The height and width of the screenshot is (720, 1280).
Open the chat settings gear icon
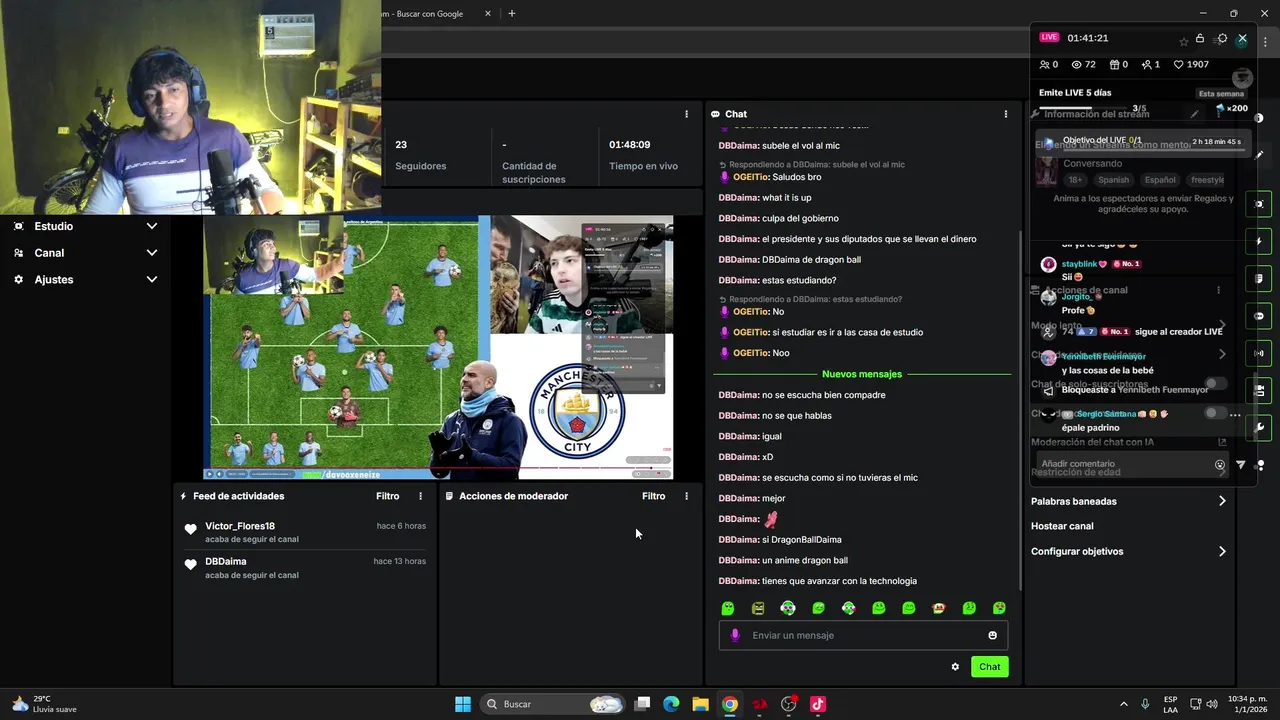click(955, 667)
